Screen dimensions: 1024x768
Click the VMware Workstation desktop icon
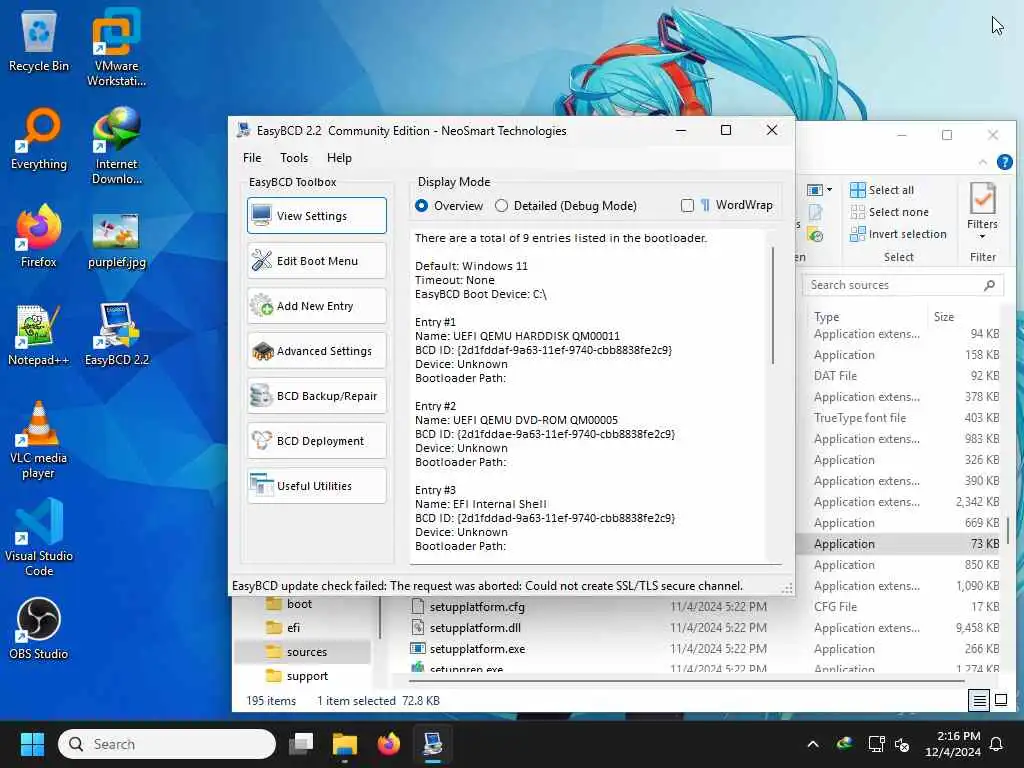(116, 48)
